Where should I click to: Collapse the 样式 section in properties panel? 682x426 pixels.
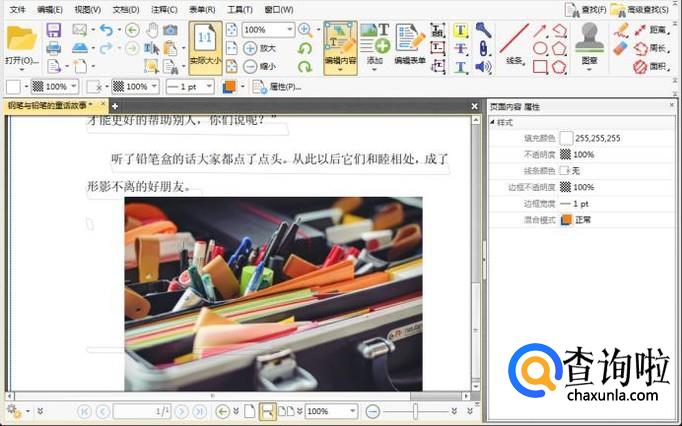click(x=493, y=121)
